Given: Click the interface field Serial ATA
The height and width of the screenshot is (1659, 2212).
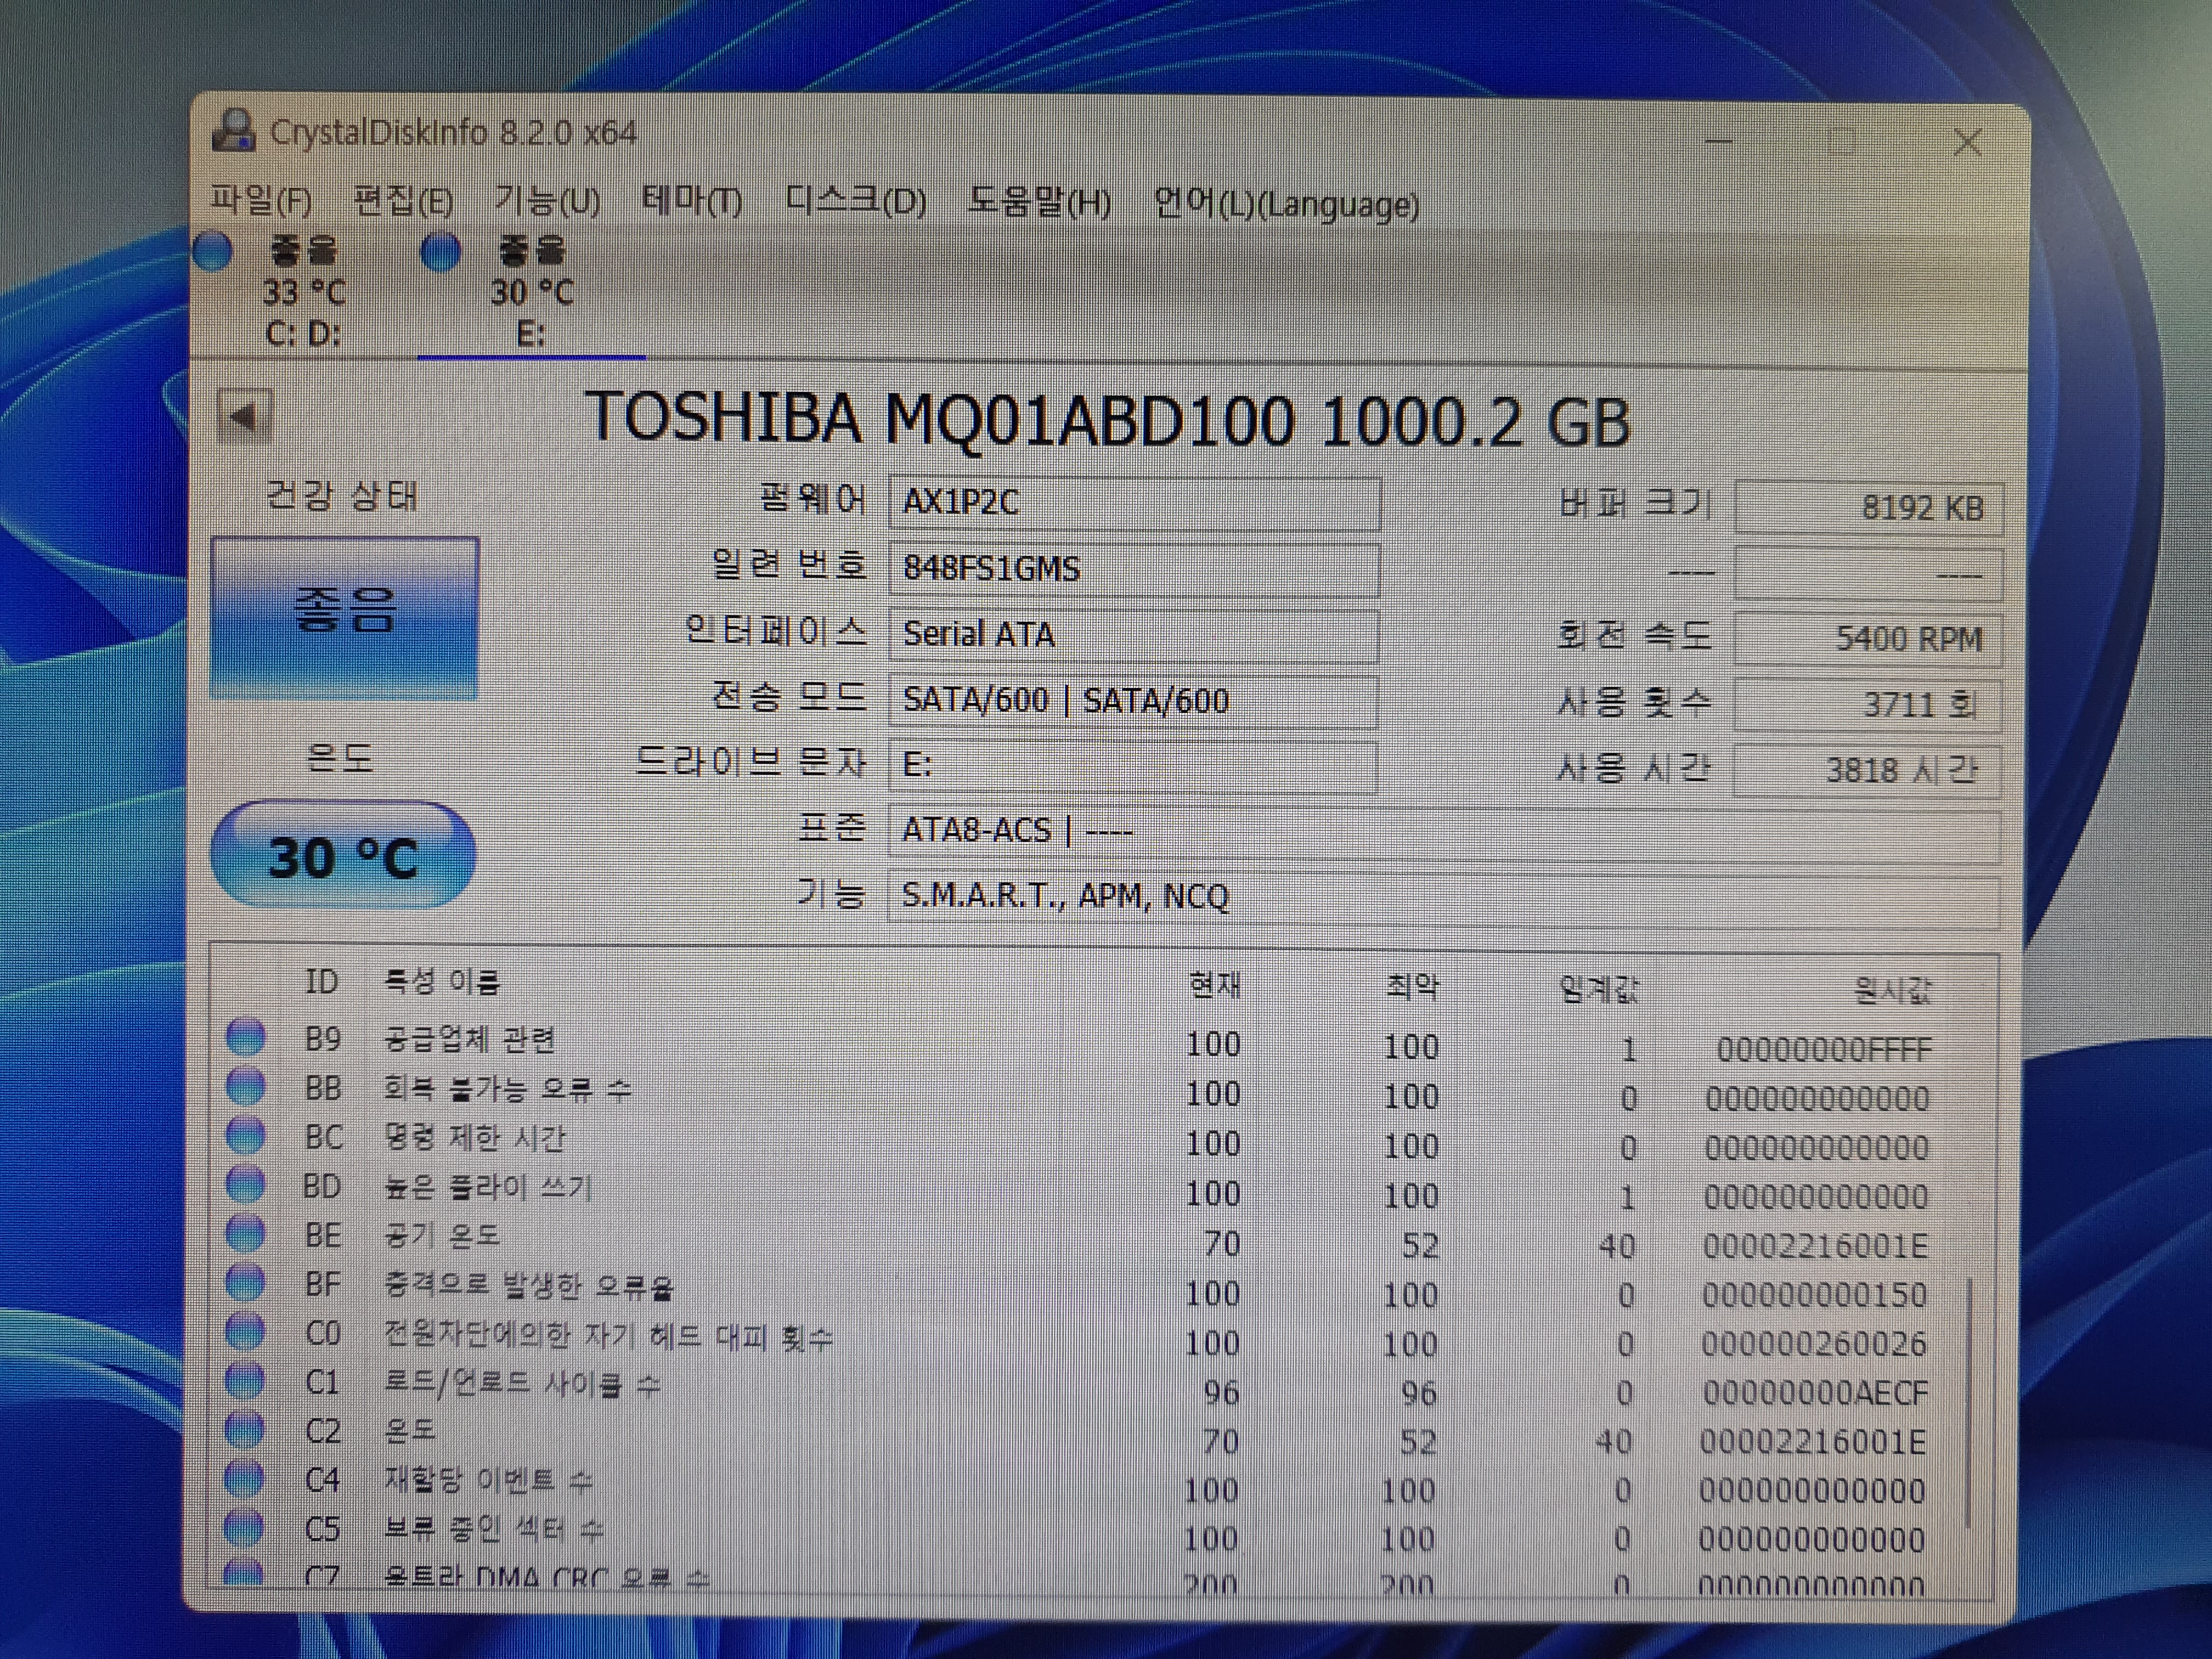Looking at the screenshot, I should click(x=1133, y=635).
